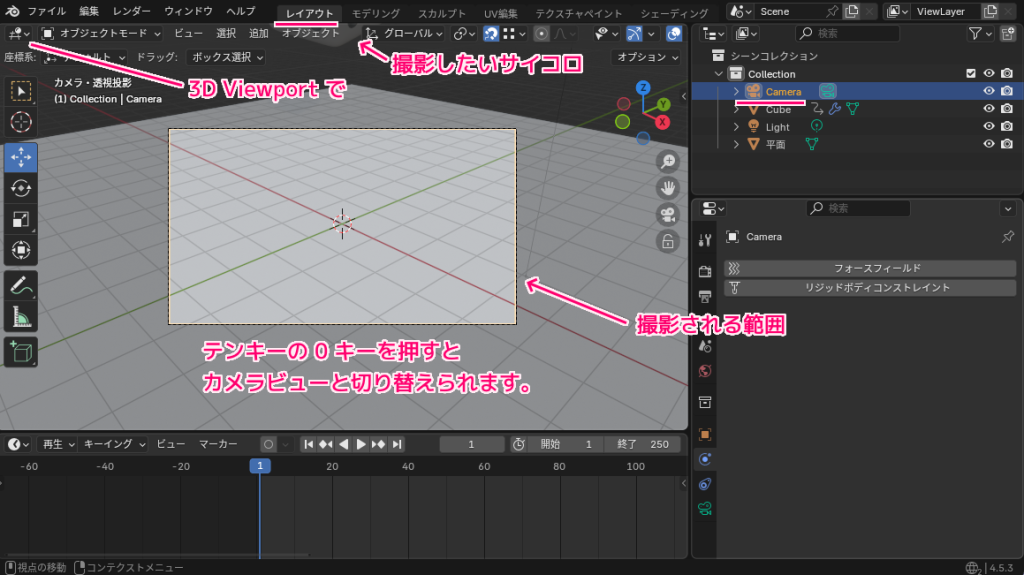Screen dimensions: 1024x575
Task: Select the Transform tool in the toolbar
Action: pyautogui.click(x=21, y=250)
